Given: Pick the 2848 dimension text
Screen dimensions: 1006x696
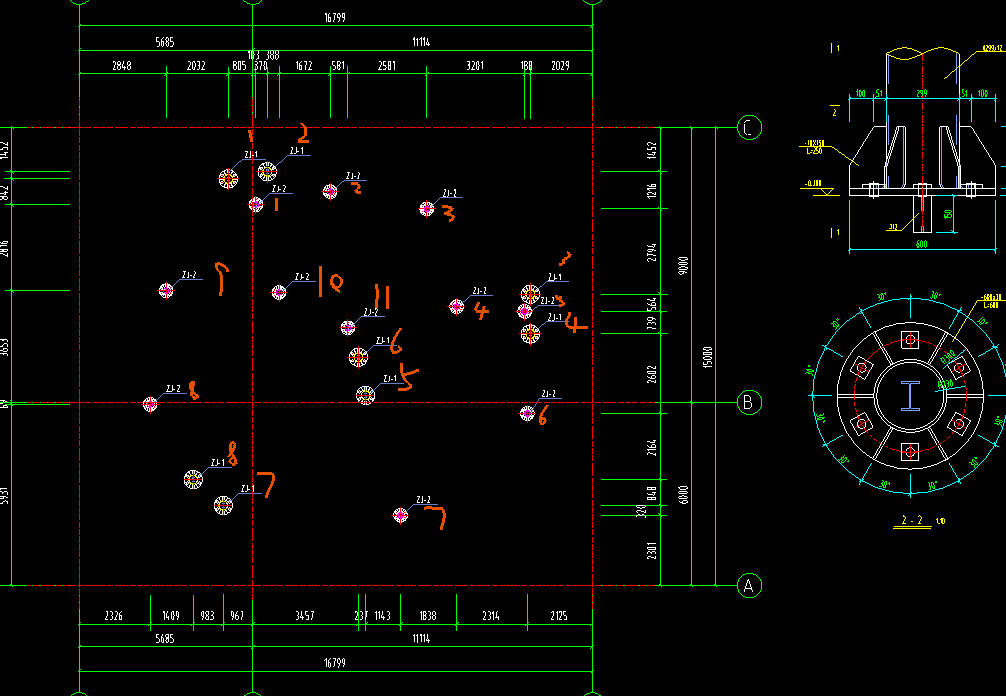Looking at the screenshot, I should 122,65.
